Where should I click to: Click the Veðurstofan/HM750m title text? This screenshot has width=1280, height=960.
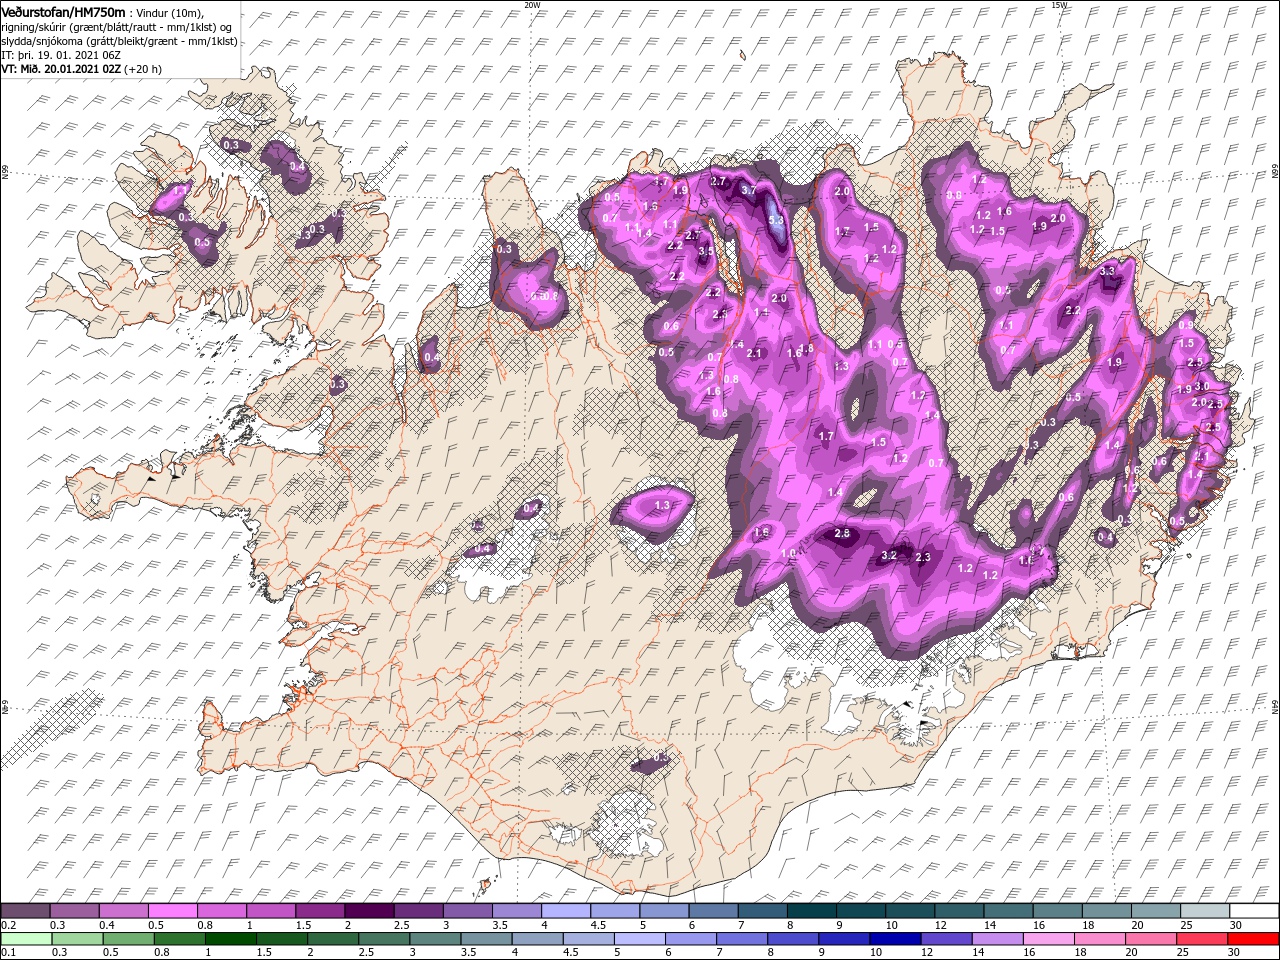63,13
